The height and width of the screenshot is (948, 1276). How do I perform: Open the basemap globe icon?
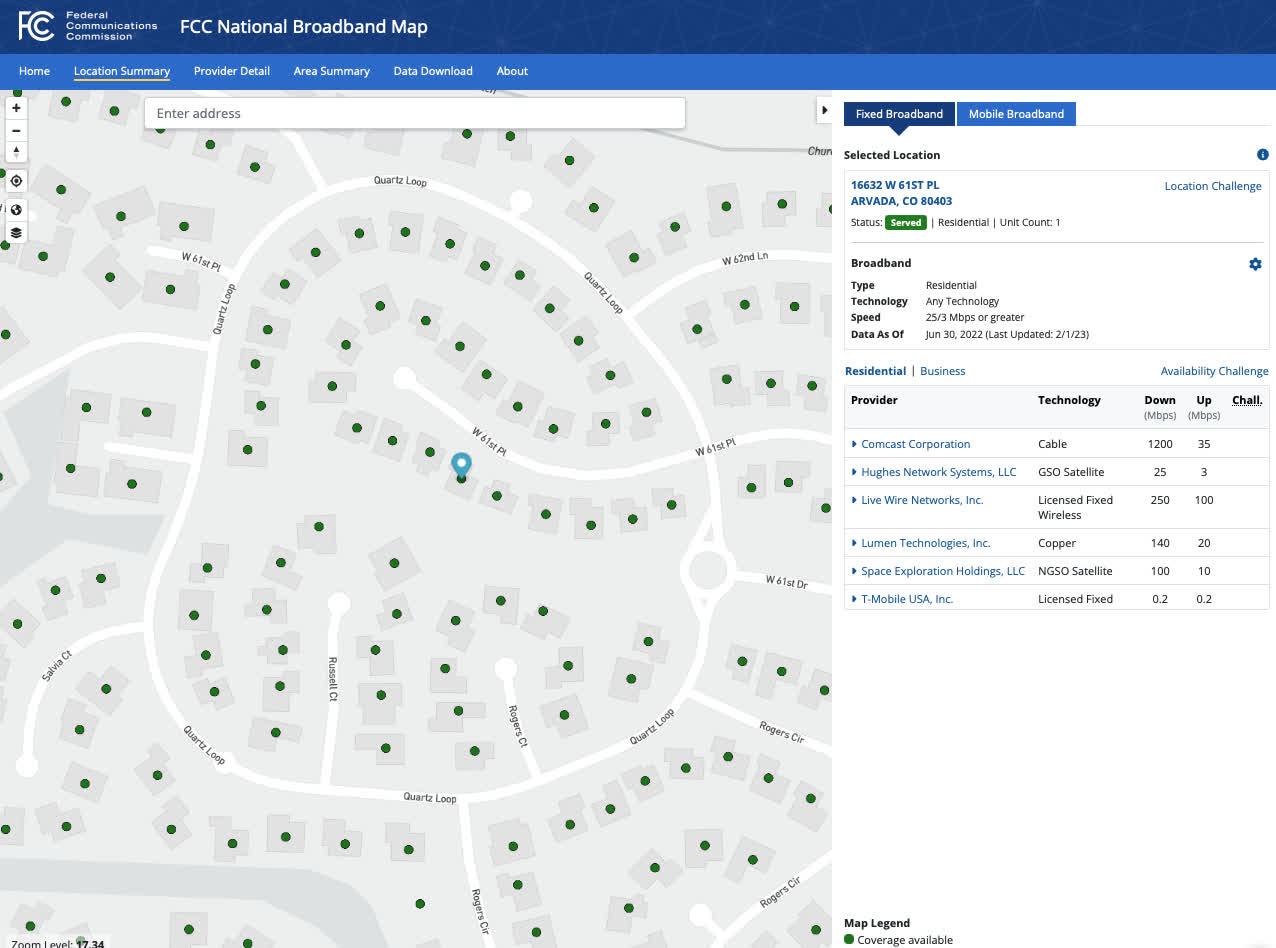click(16, 210)
